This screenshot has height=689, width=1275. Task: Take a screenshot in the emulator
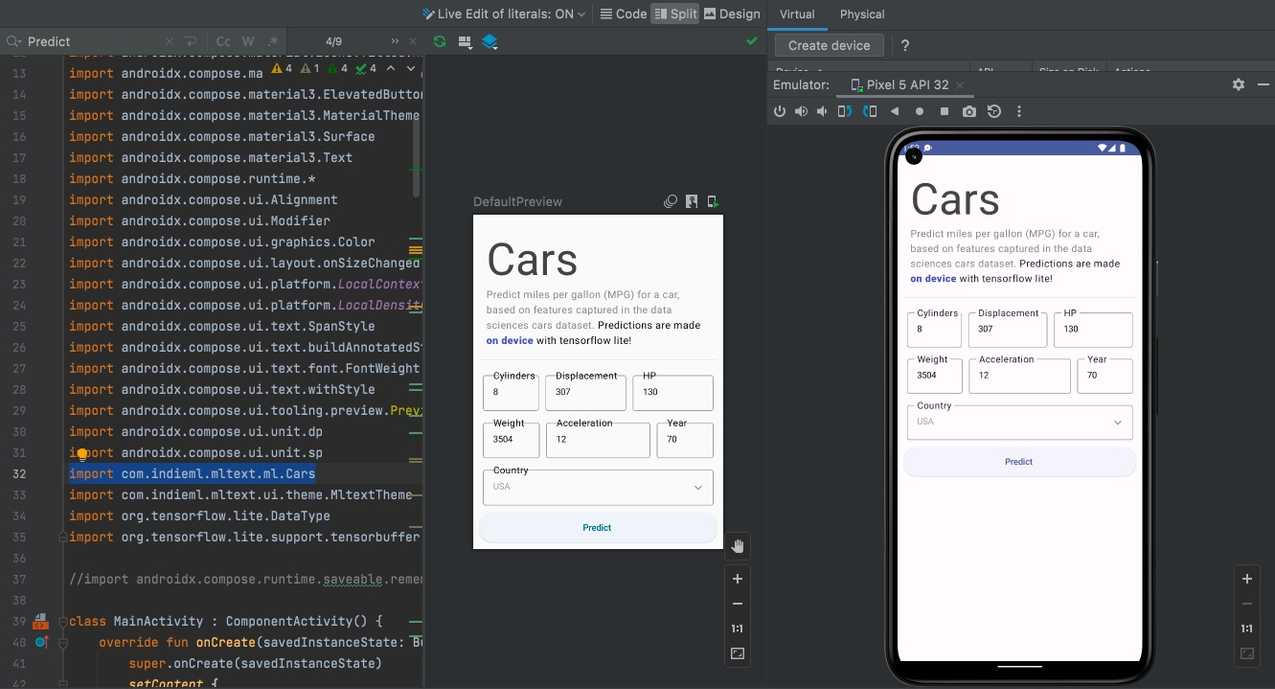coord(969,111)
